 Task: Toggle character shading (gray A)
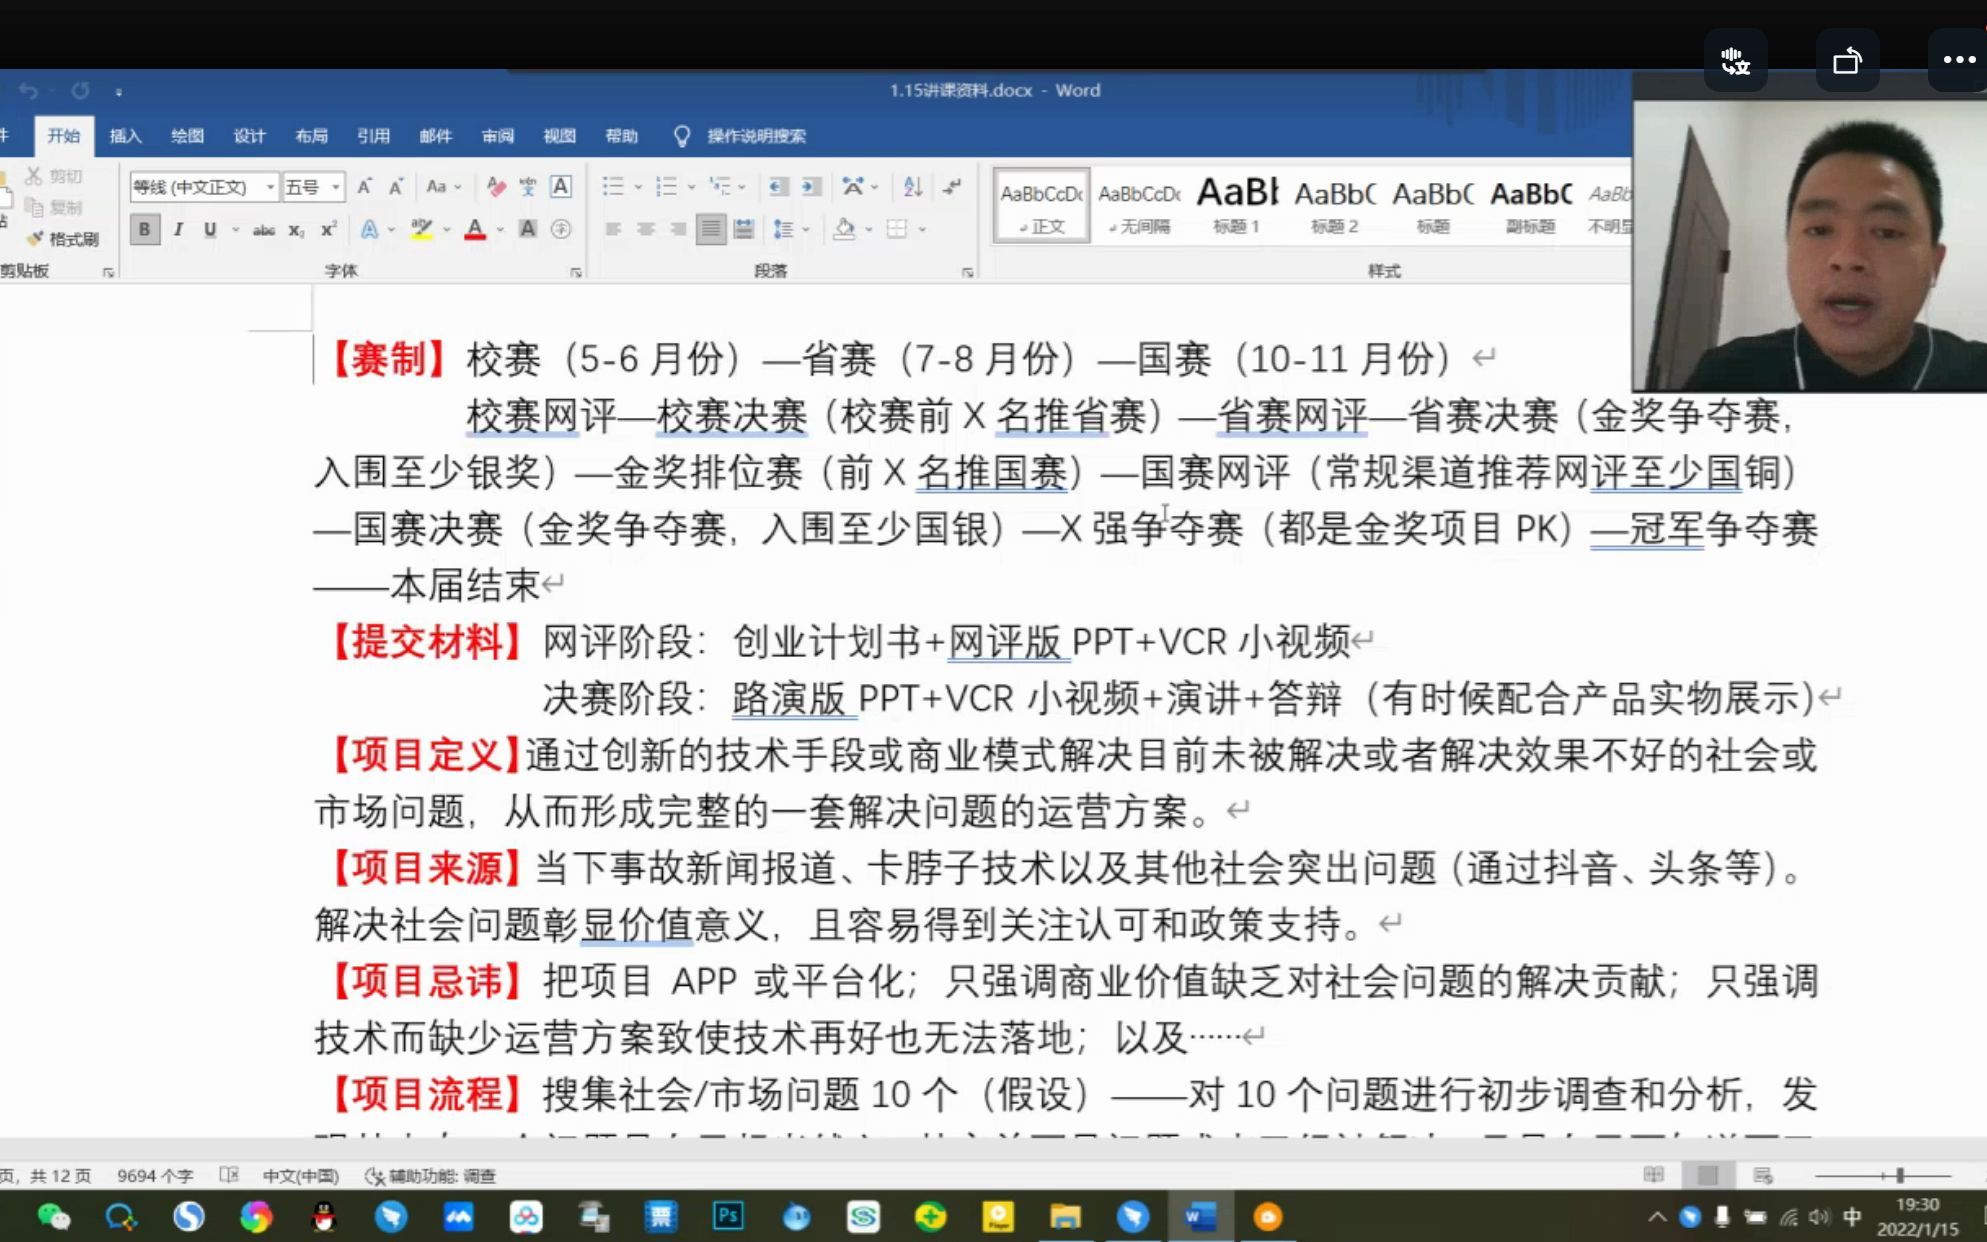527,229
